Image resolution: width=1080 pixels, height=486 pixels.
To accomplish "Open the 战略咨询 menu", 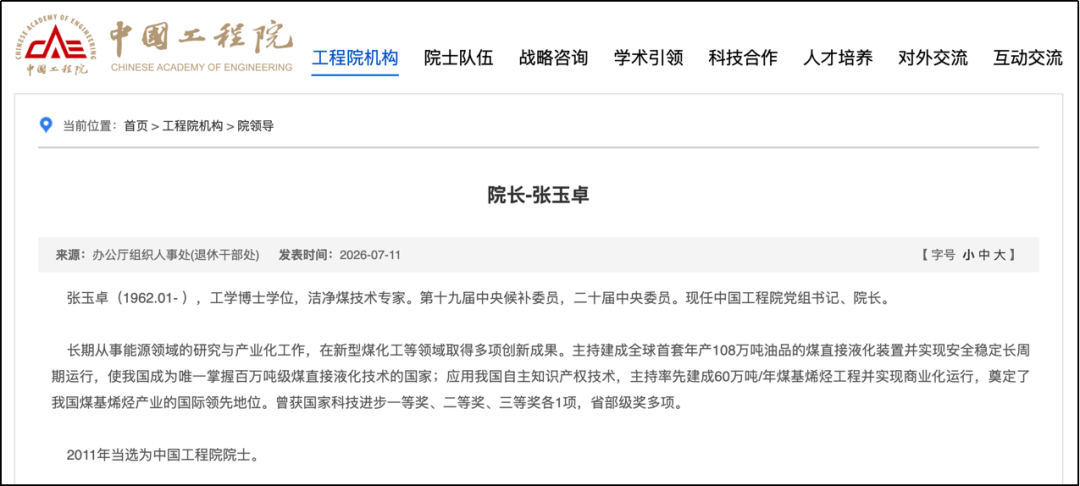I will [x=554, y=58].
